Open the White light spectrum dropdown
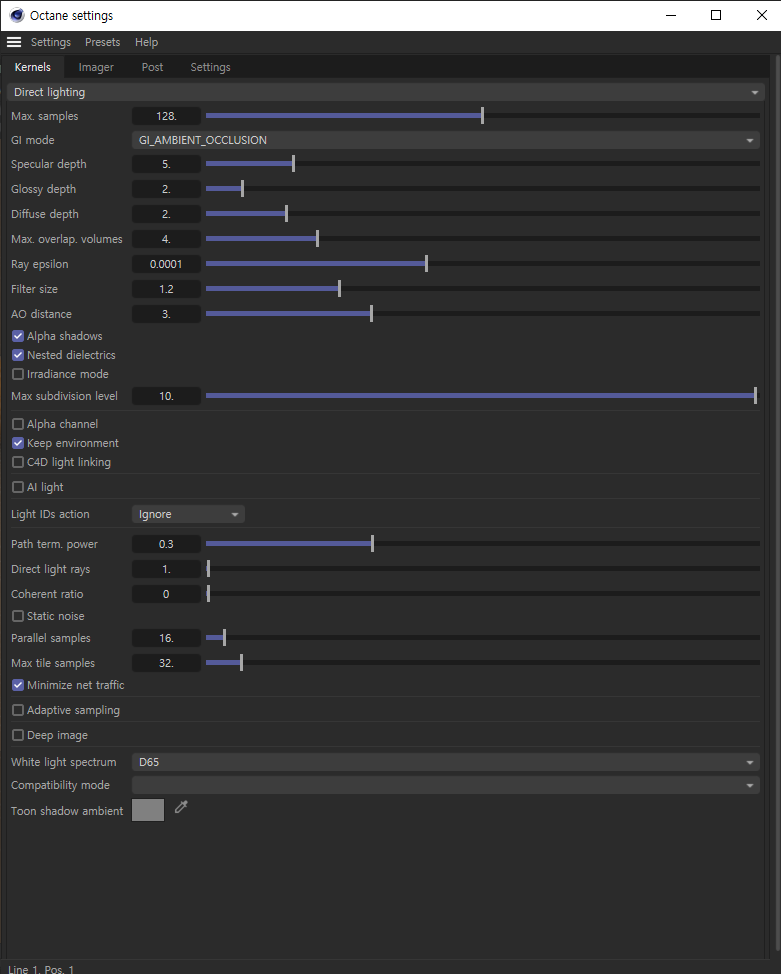 tap(445, 762)
